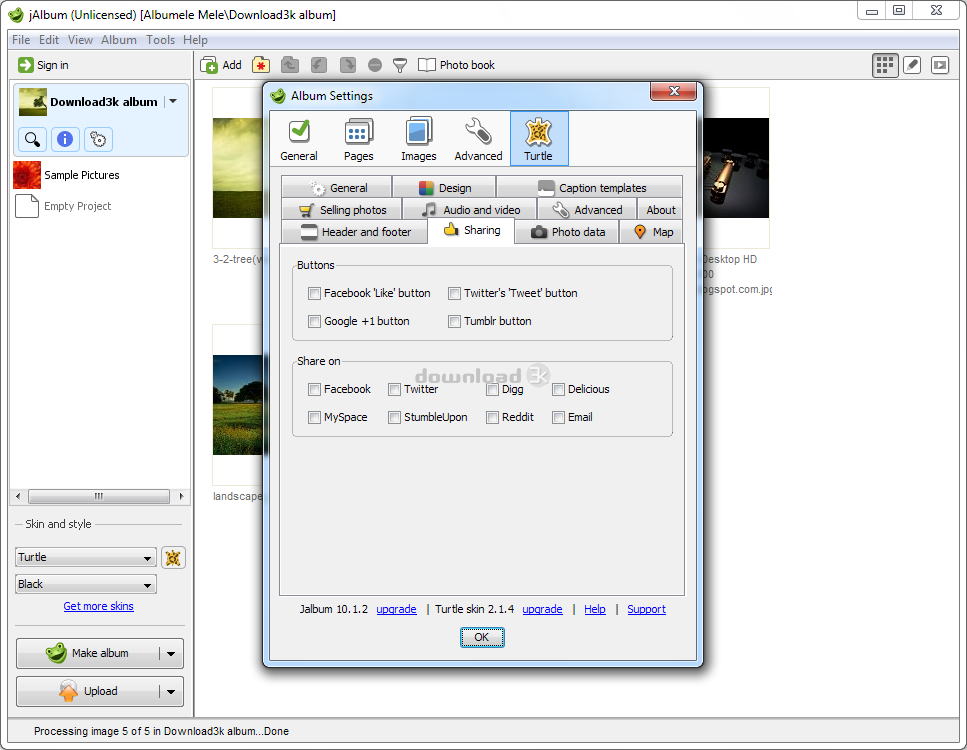Open the Tools menu
The width and height of the screenshot is (967, 750).
160,39
